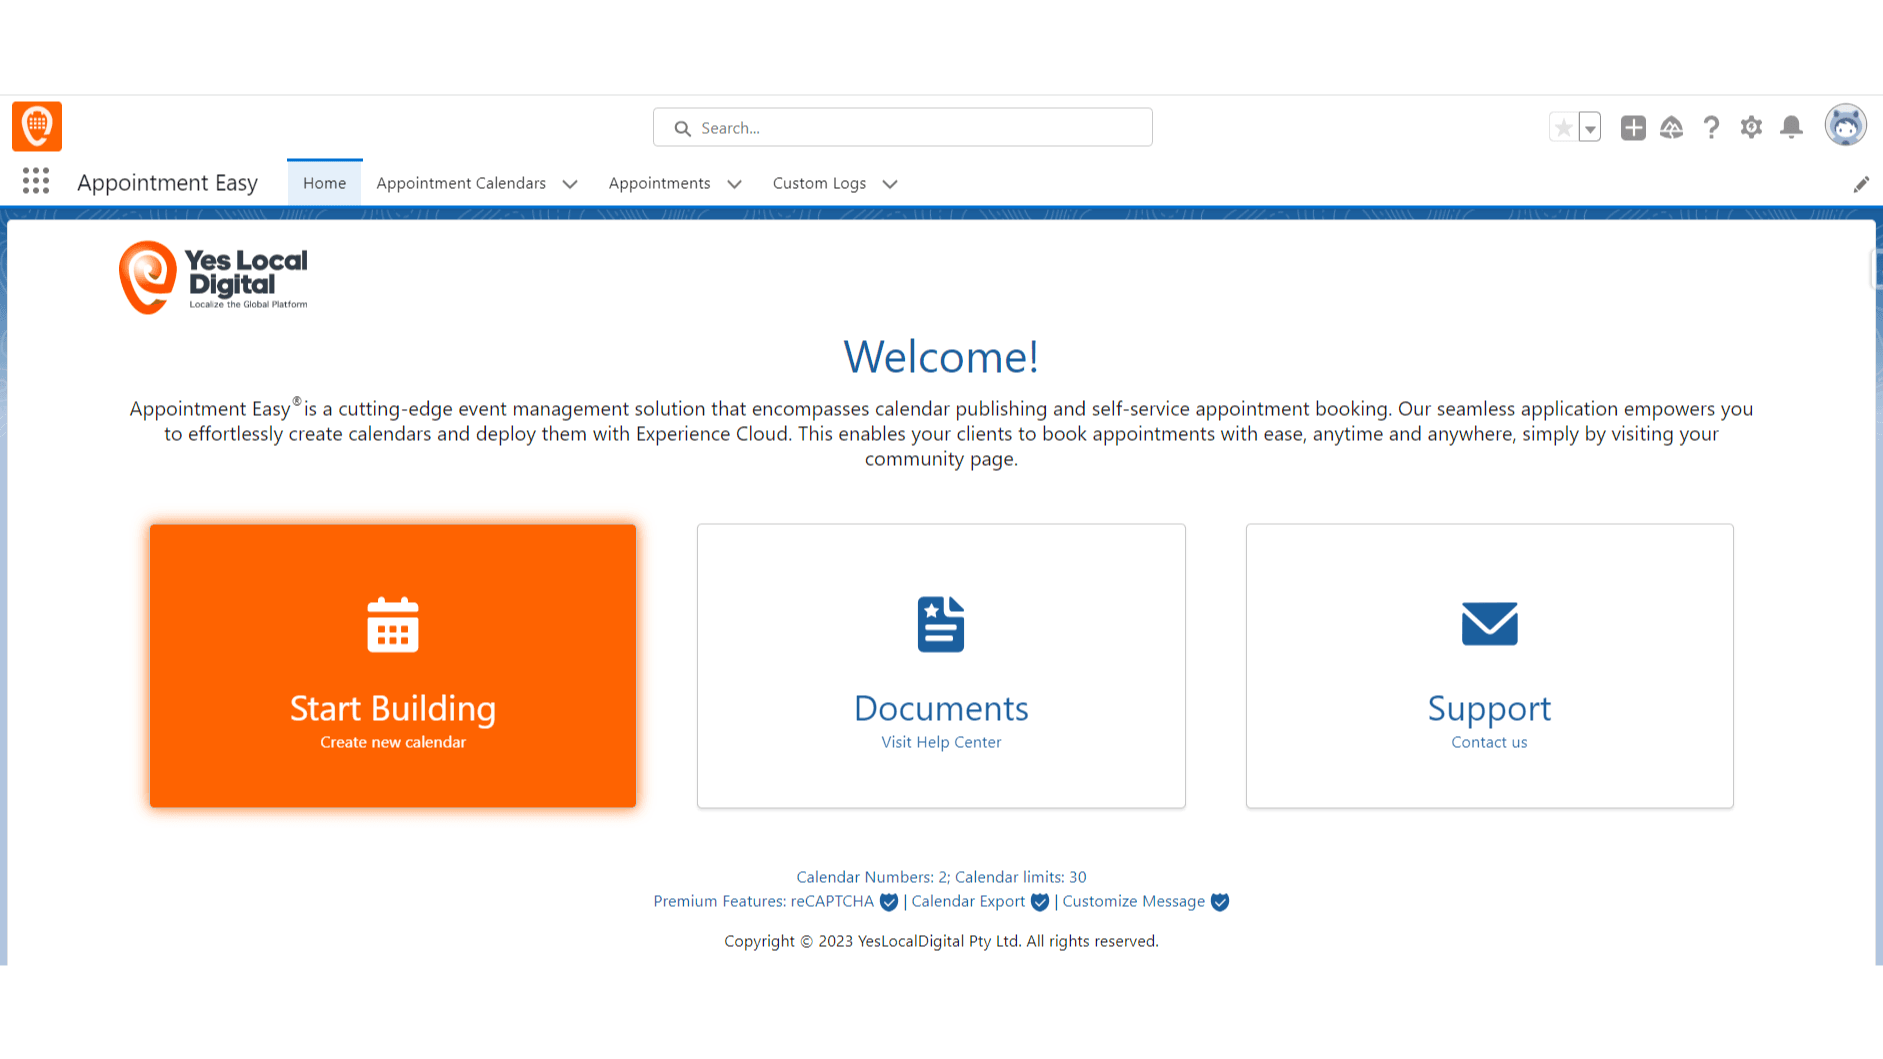
Task: Click the Calendar Export text
Action: point(968,901)
